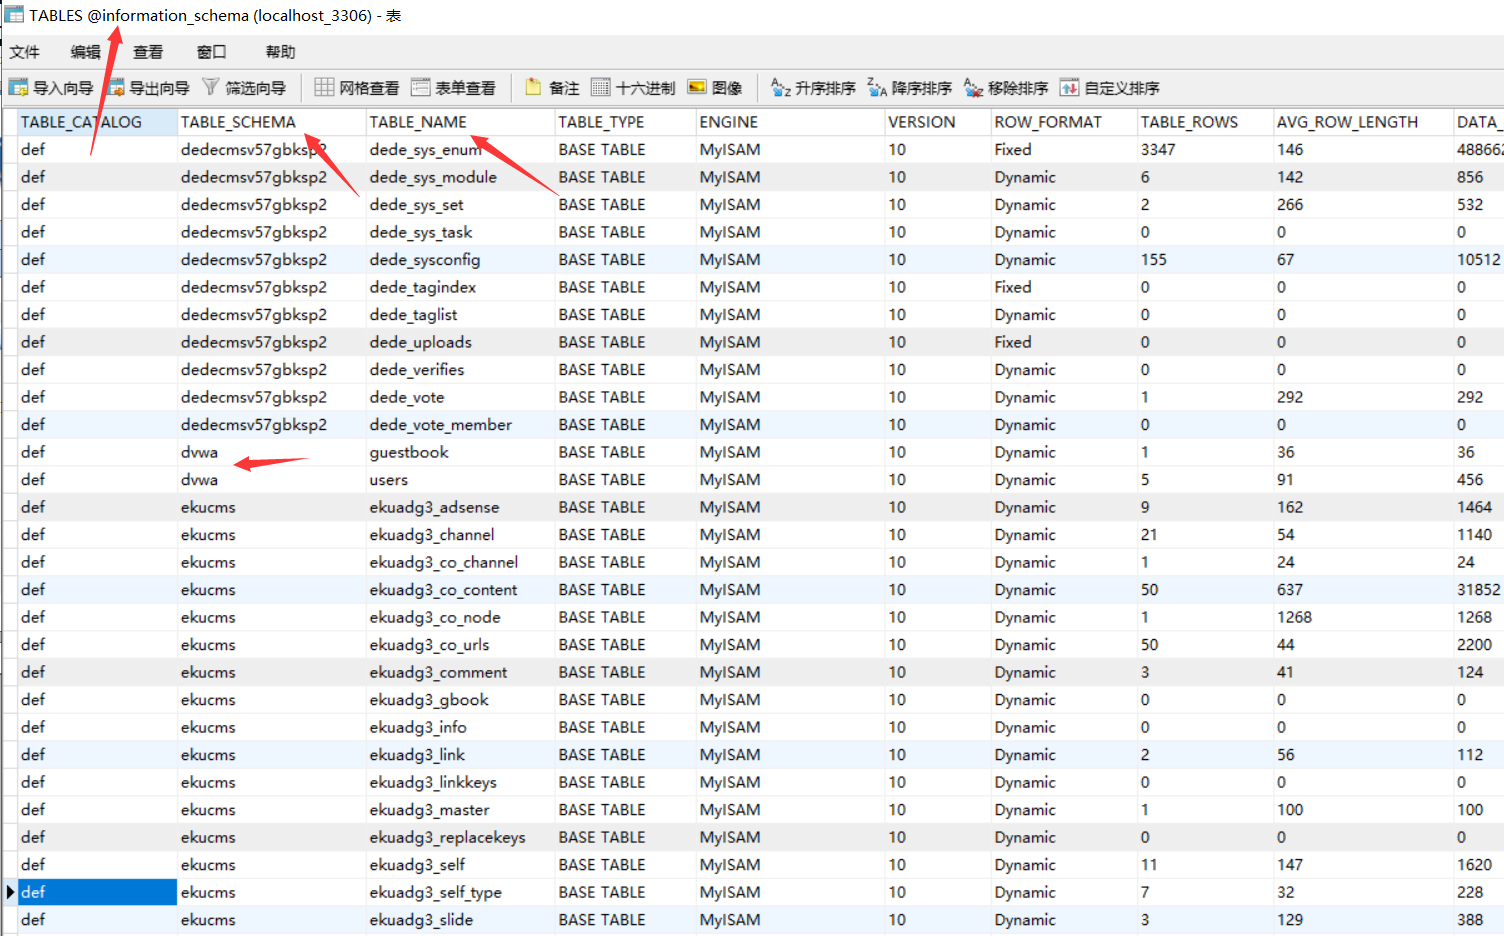Select the ekuadg3_co_urls cell

pyautogui.click(x=461, y=645)
